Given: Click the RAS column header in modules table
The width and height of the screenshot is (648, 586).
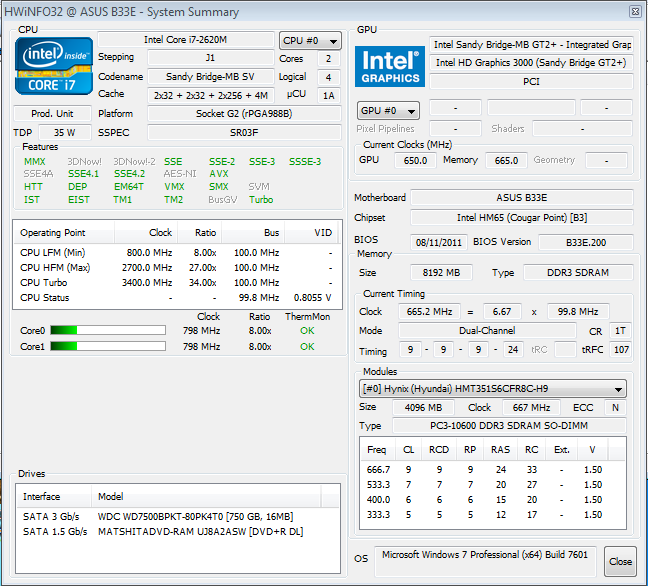Looking at the screenshot, I should coord(500,450).
